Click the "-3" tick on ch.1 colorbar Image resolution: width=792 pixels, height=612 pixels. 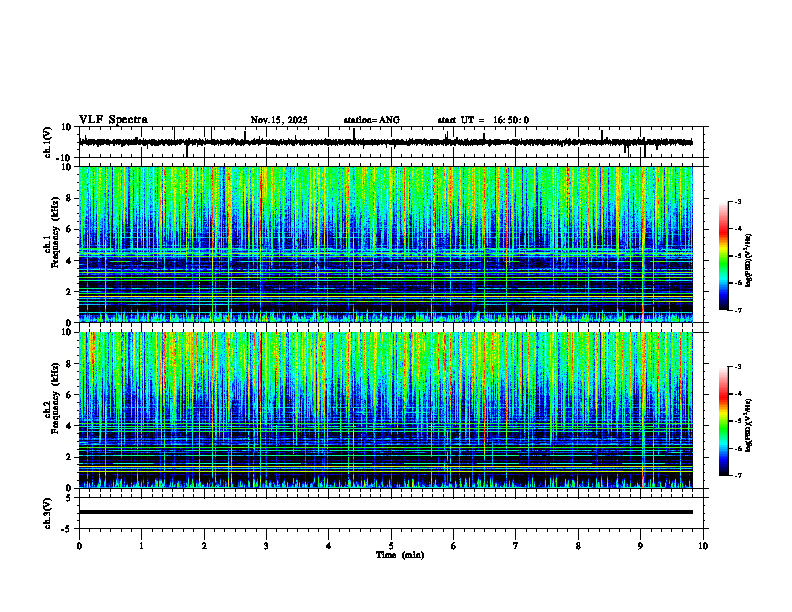point(737,201)
